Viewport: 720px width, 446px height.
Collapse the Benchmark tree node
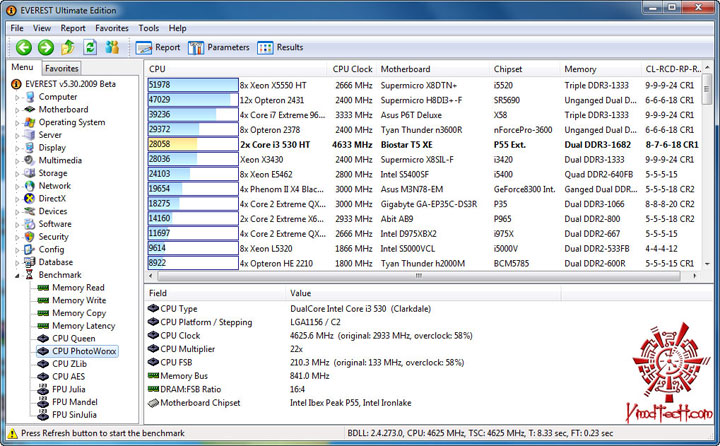(17, 276)
